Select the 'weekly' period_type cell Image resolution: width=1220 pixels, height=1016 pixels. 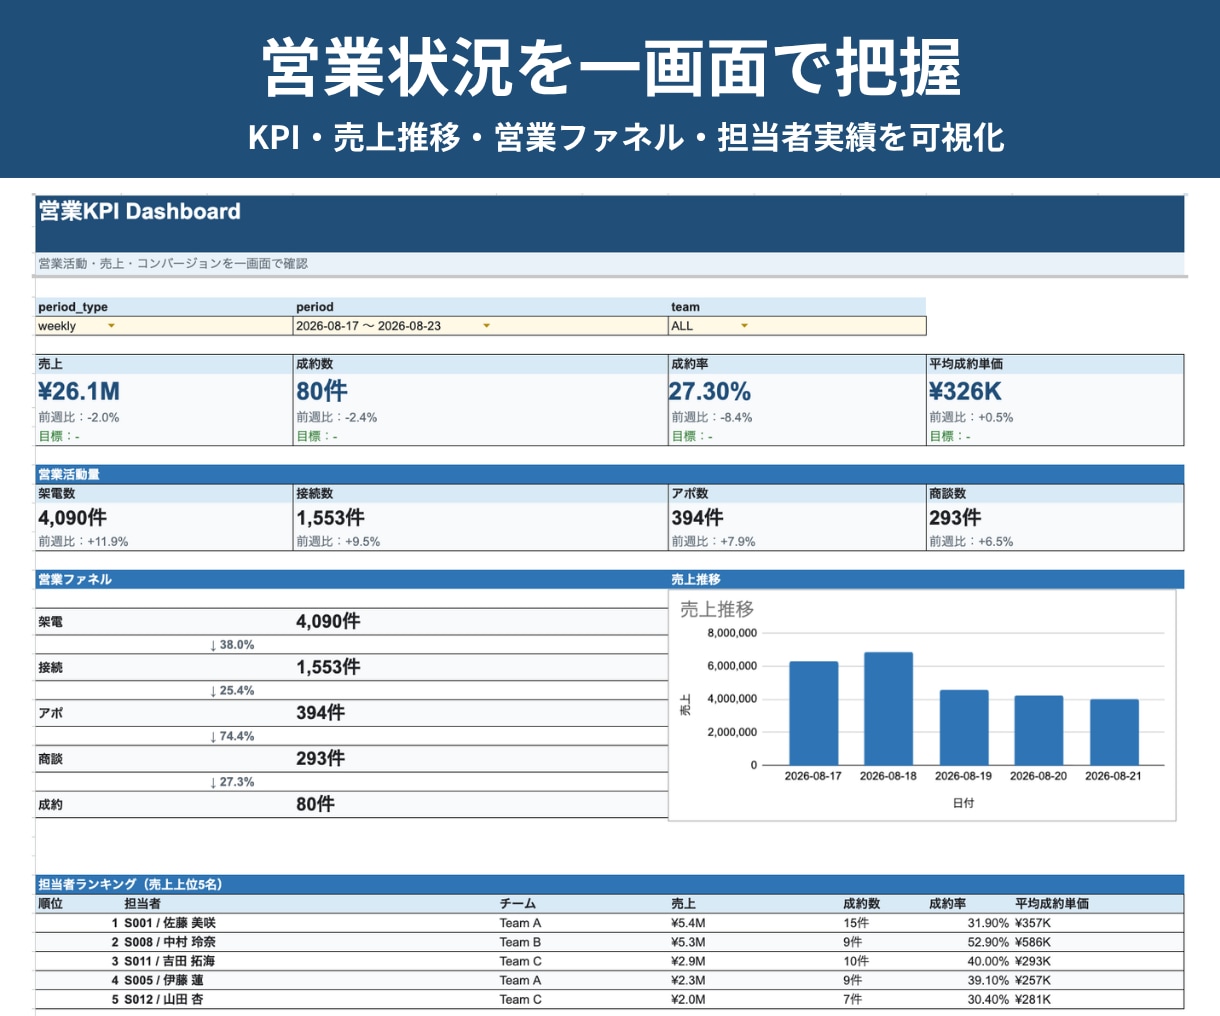(x=164, y=326)
